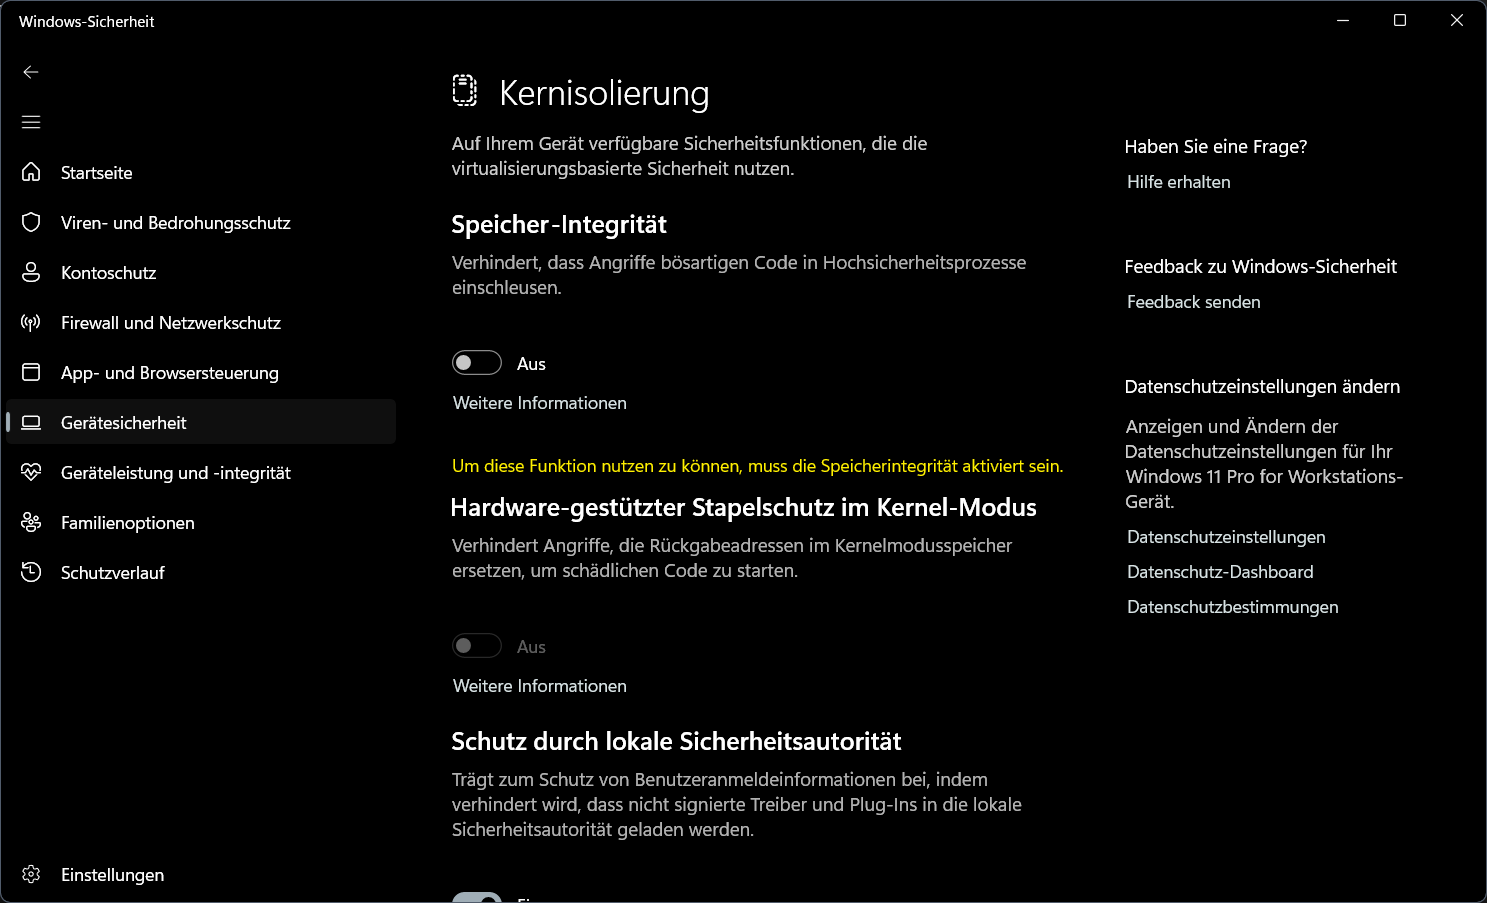The width and height of the screenshot is (1487, 903).
Task: Click the laptop icon for Gerätesicherheit
Action: click(31, 422)
